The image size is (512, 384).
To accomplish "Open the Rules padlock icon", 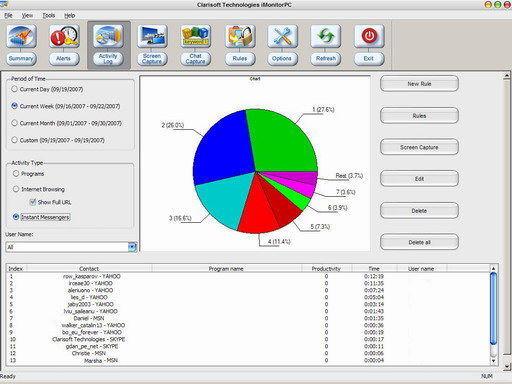I will 240,36.
